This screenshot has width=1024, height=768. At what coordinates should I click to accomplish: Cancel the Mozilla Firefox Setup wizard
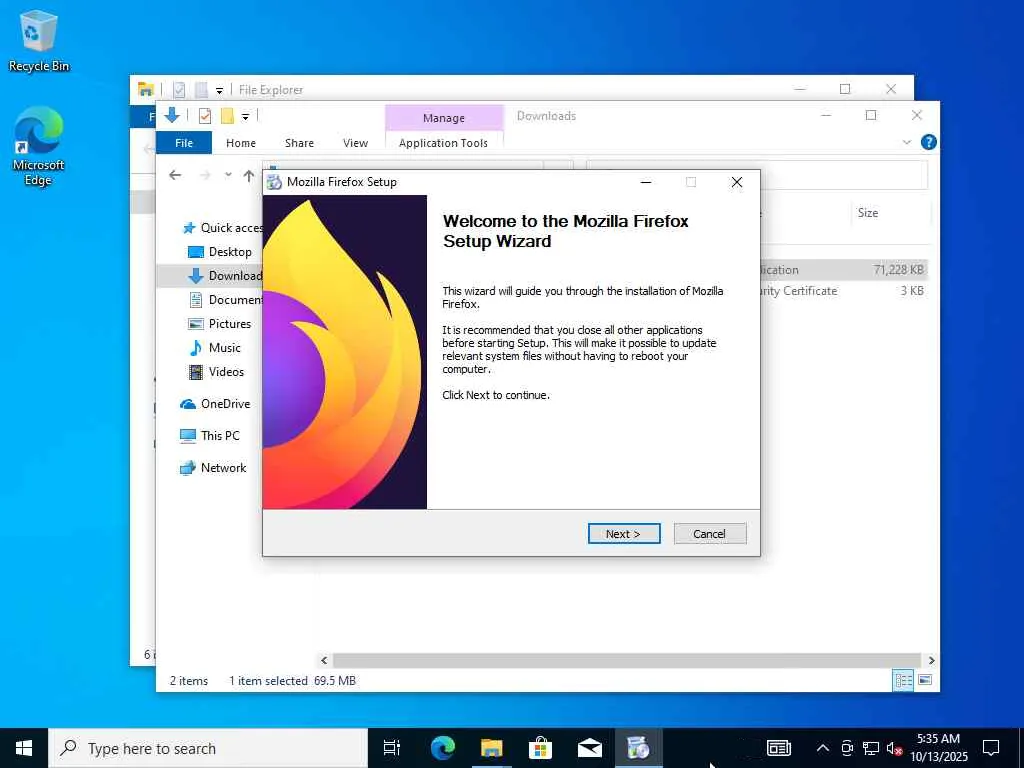click(710, 534)
